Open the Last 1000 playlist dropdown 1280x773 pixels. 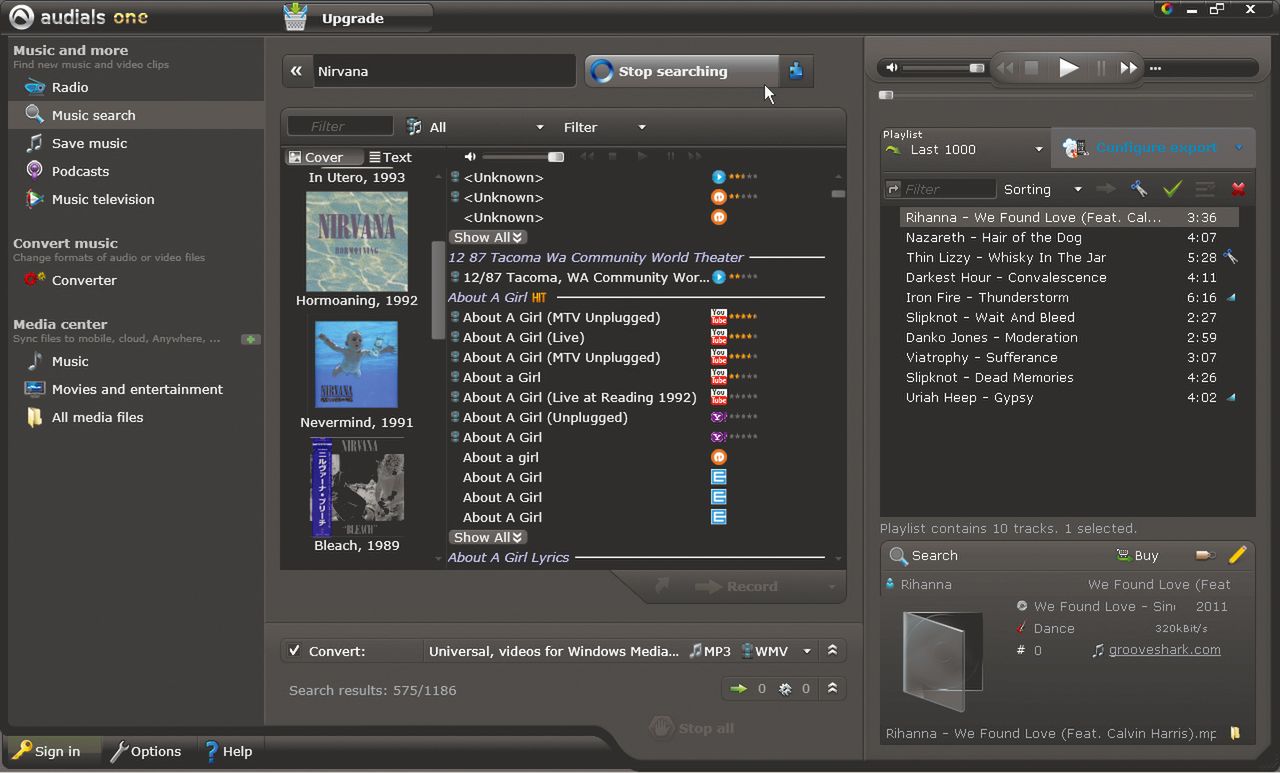click(964, 150)
